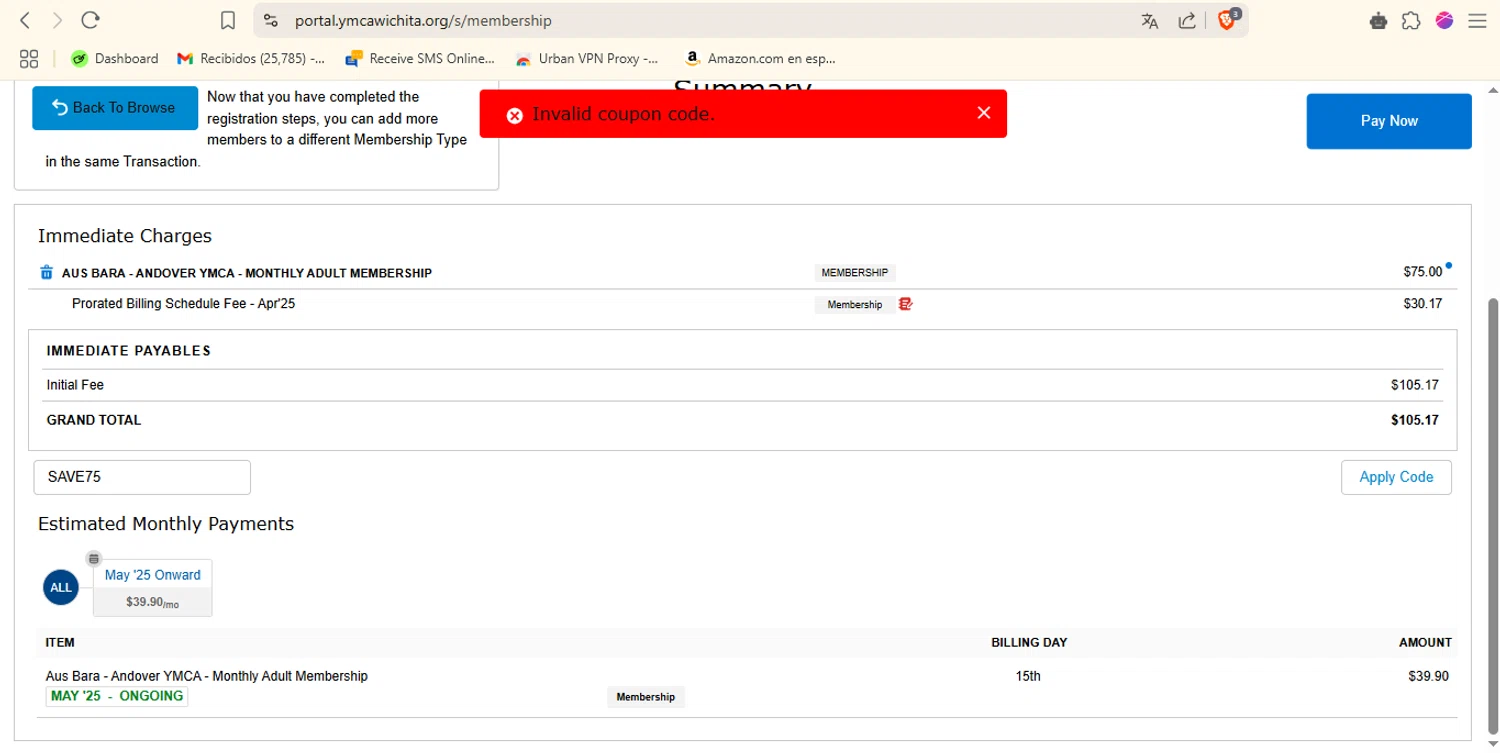Click the Apply Code button
The image size is (1500, 753).
(1396, 477)
